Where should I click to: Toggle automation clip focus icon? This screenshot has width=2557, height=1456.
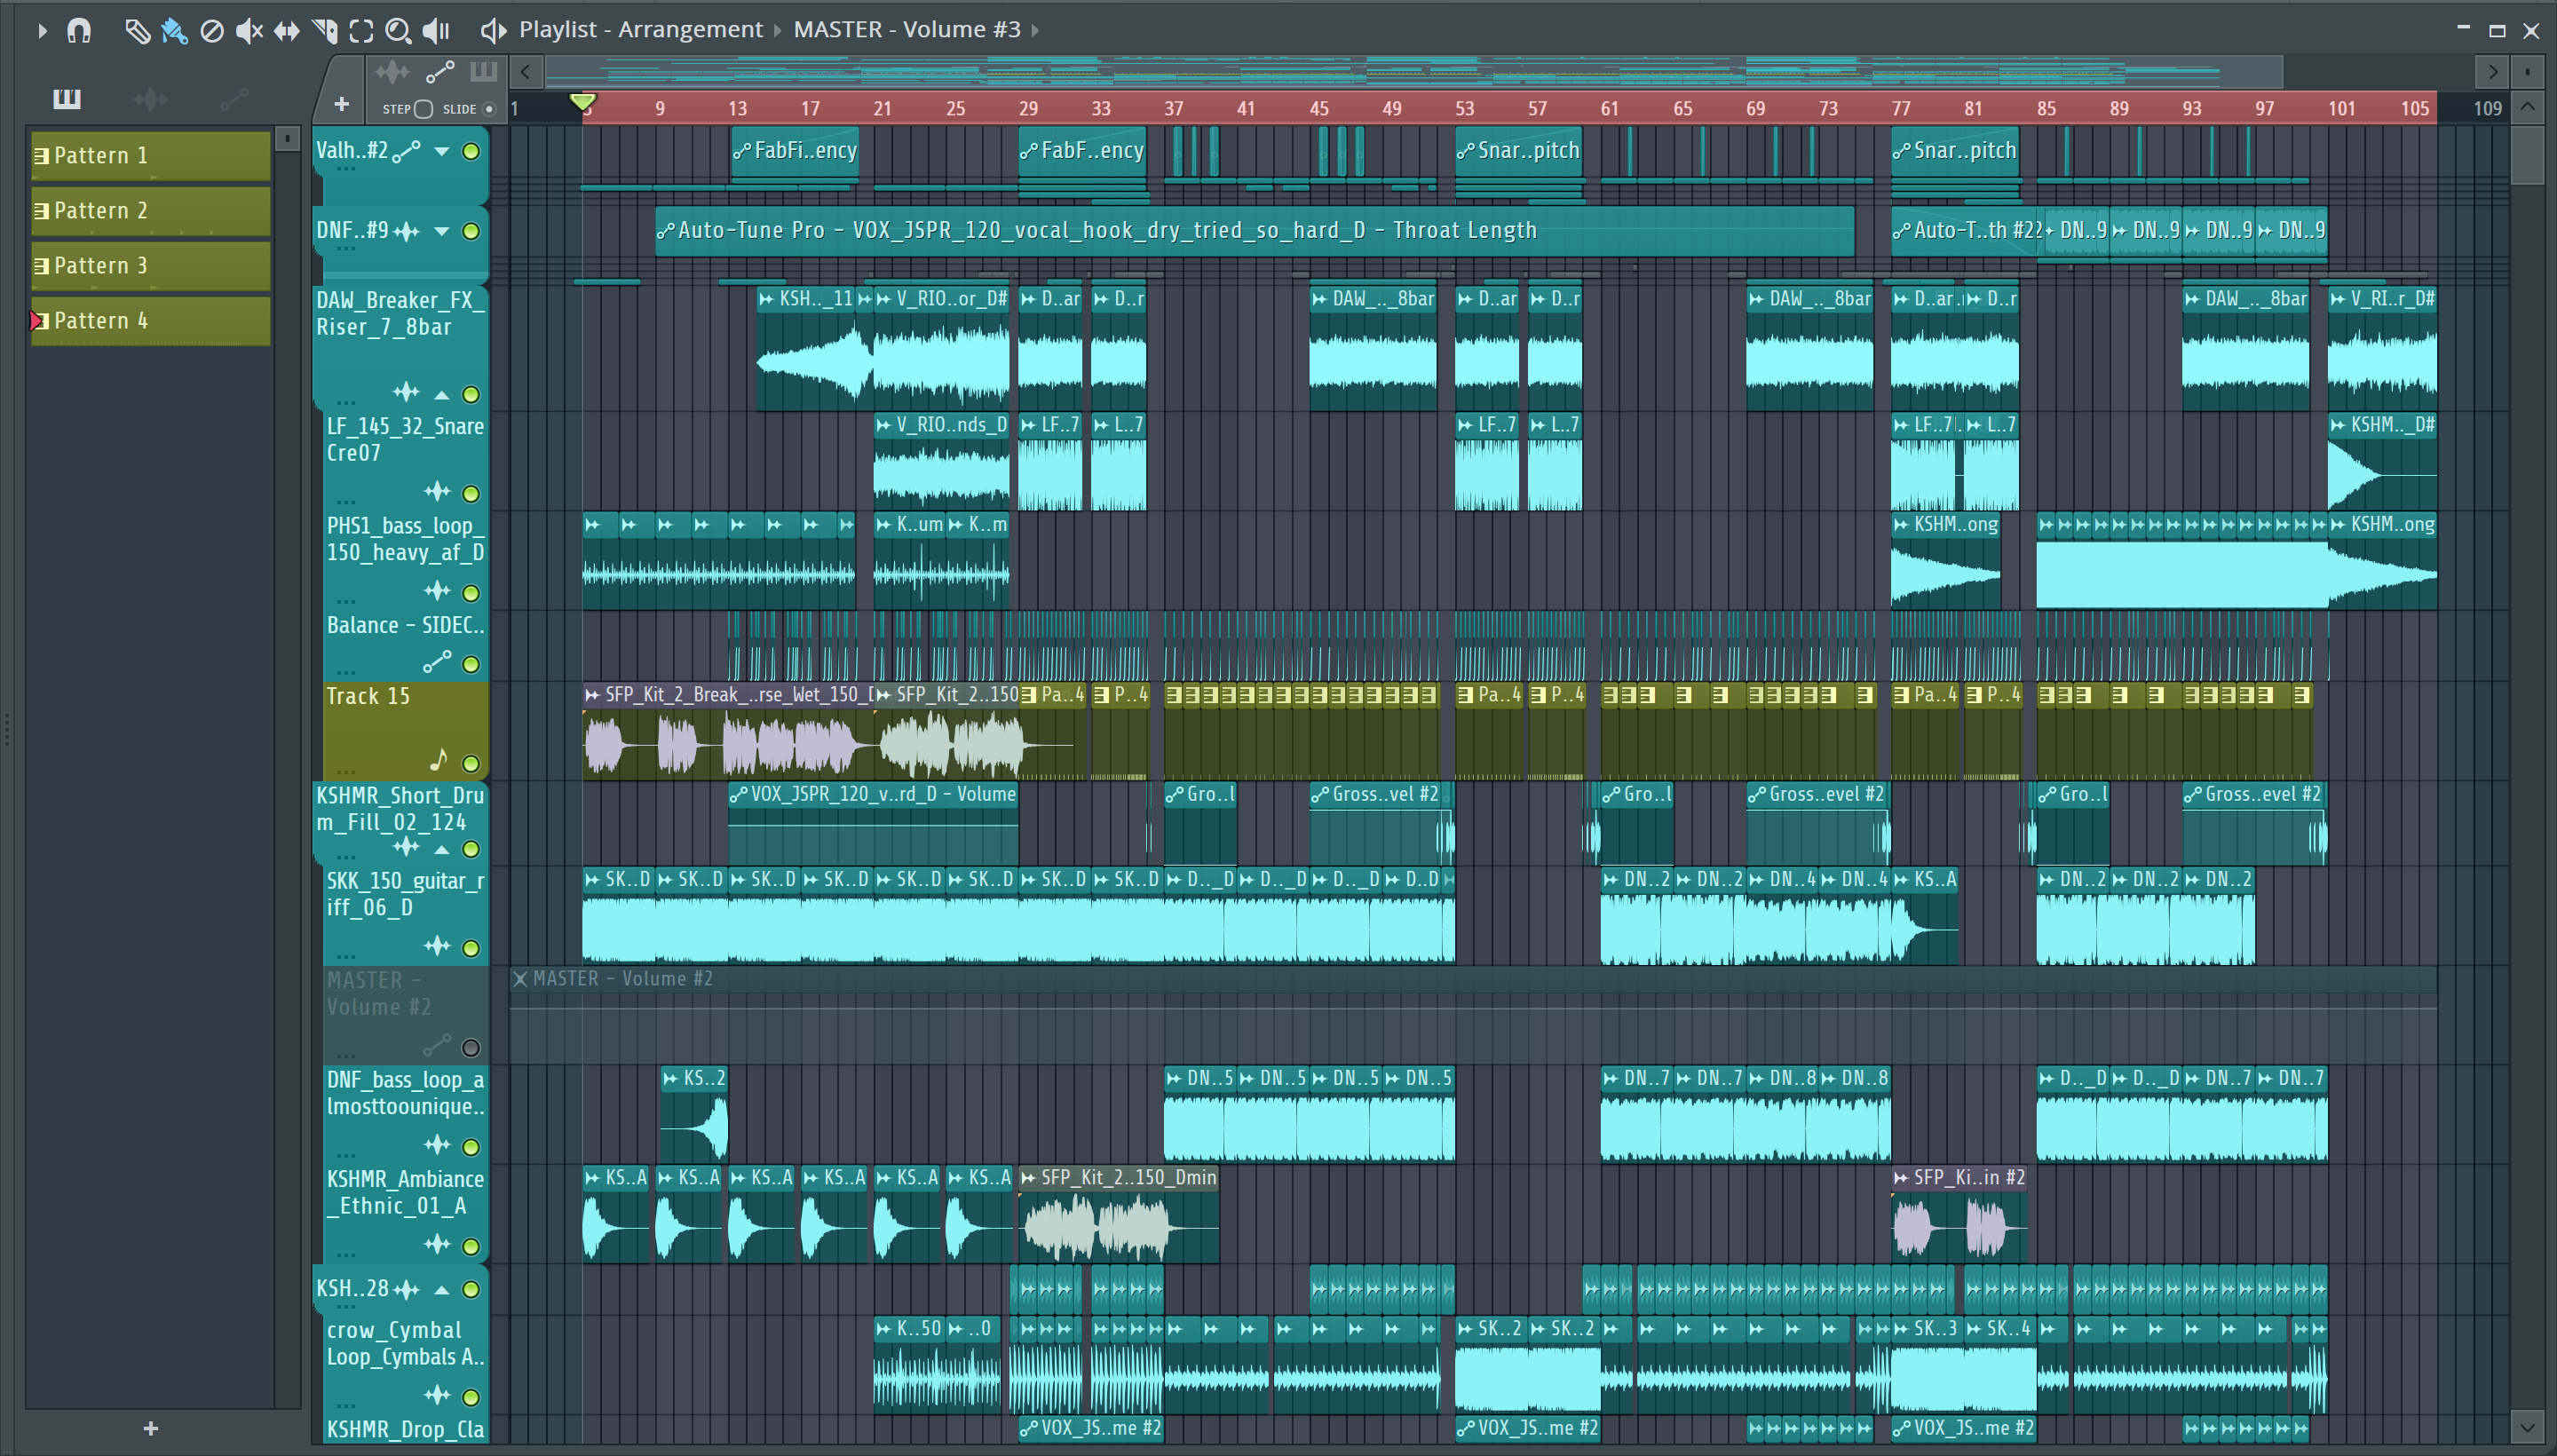(440, 71)
